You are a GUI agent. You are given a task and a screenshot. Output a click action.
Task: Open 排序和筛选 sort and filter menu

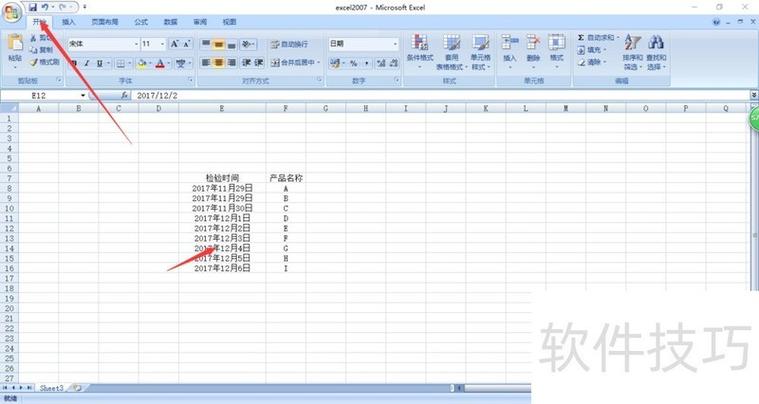632,52
